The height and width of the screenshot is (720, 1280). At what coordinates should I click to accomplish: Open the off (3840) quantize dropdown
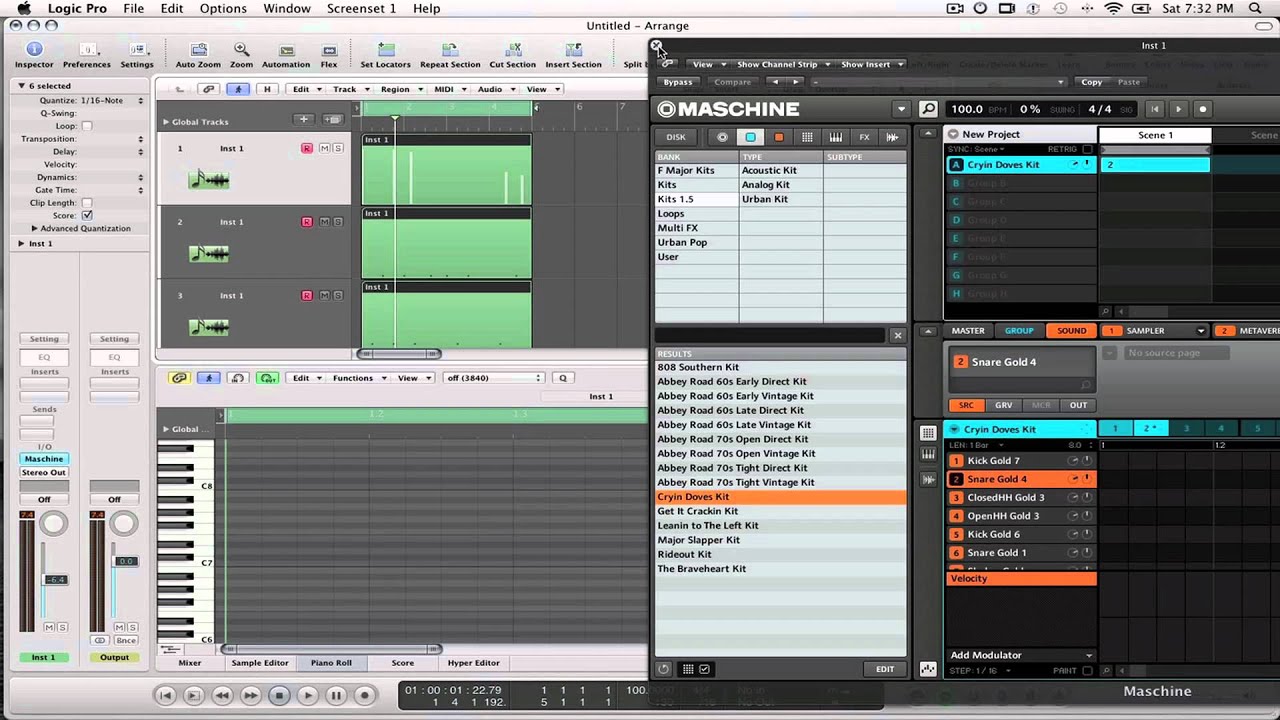[494, 378]
